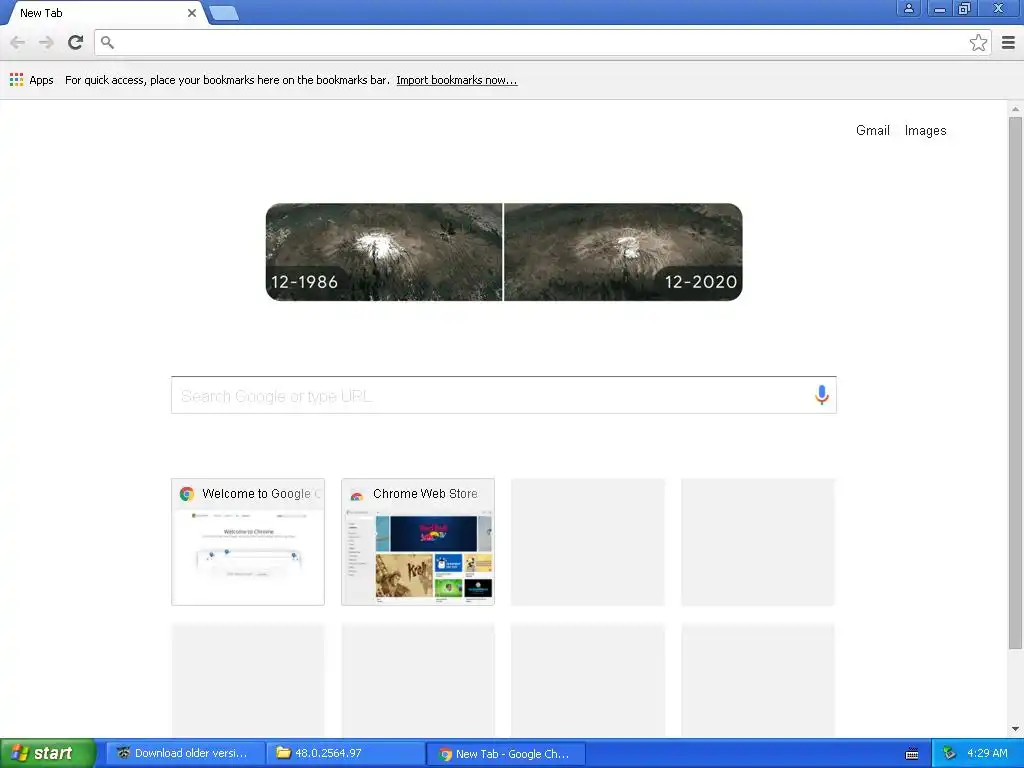Open the Windows start menu
Viewport: 1024px width, 768px height.
coord(48,753)
